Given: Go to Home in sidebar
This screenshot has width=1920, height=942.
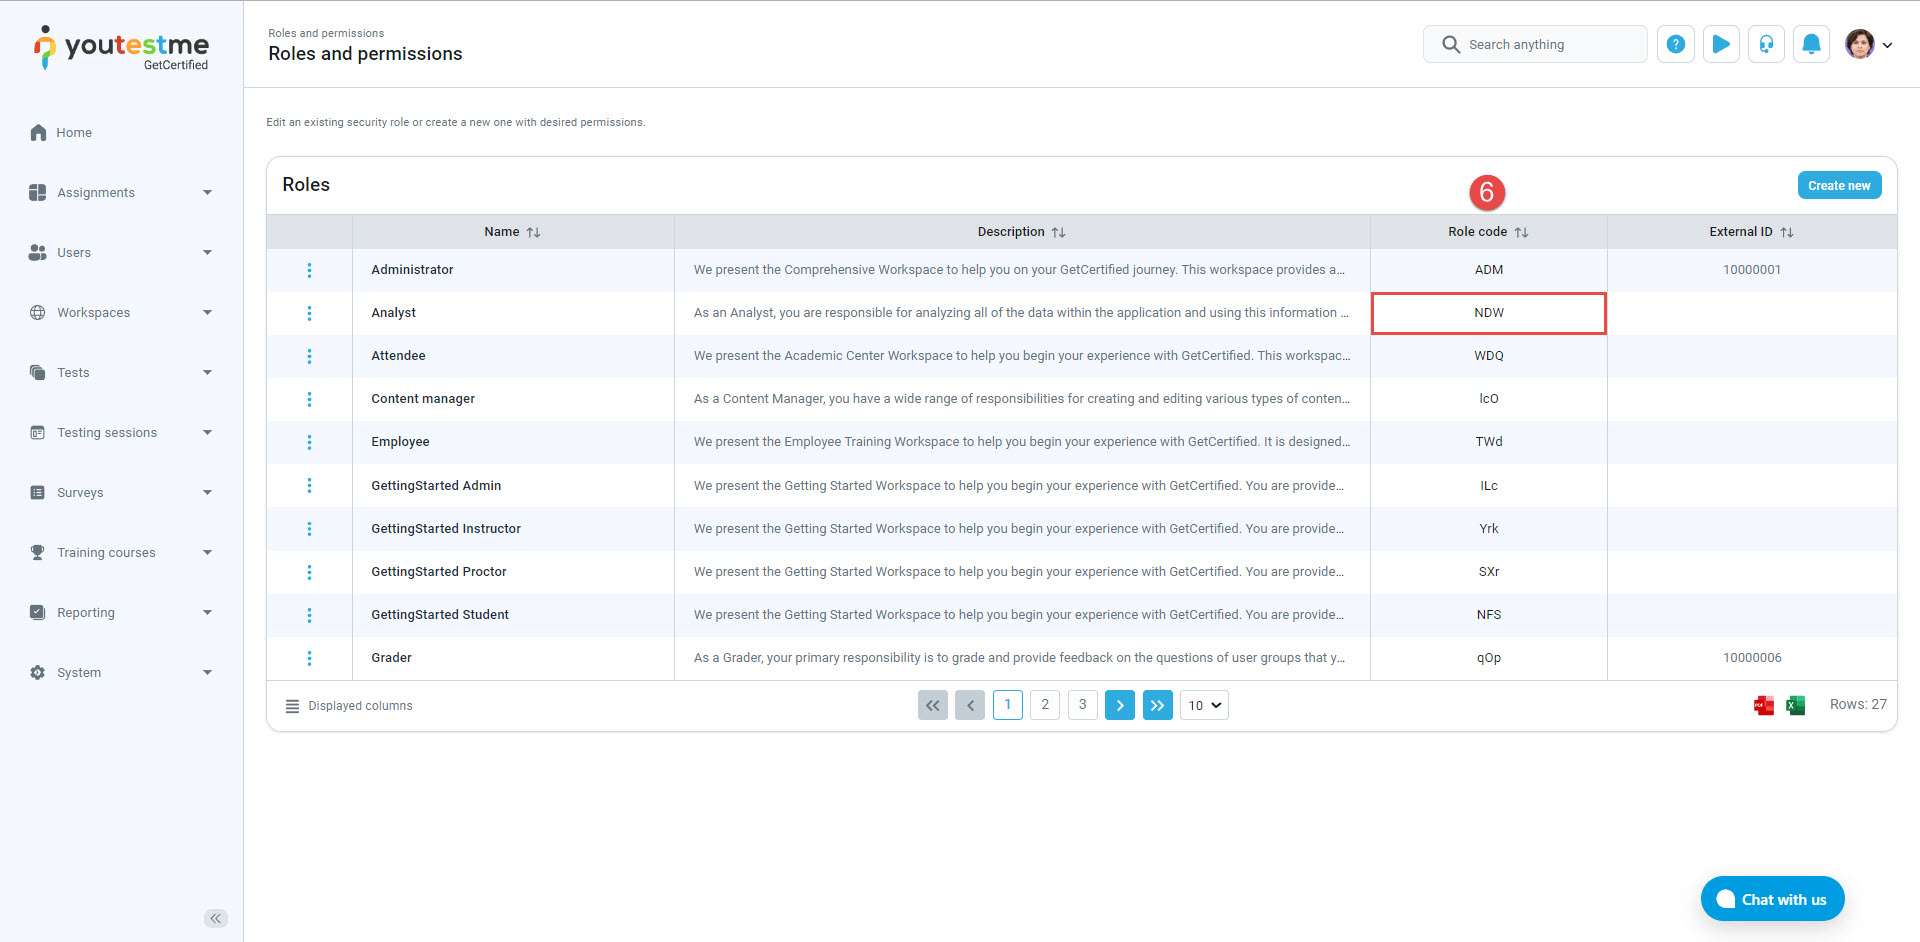Looking at the screenshot, I should tap(74, 133).
